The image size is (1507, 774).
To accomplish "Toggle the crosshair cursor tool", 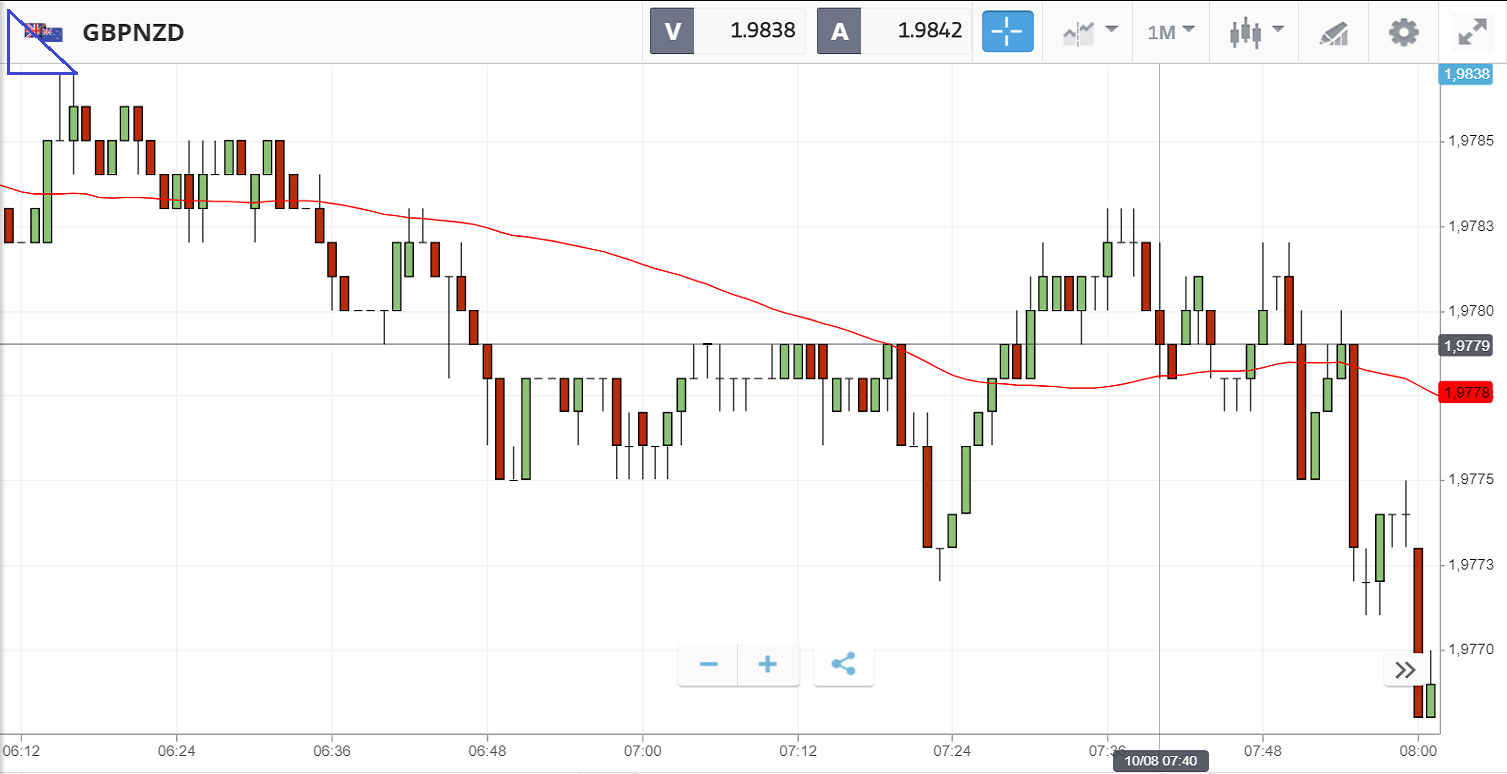I will (1007, 32).
